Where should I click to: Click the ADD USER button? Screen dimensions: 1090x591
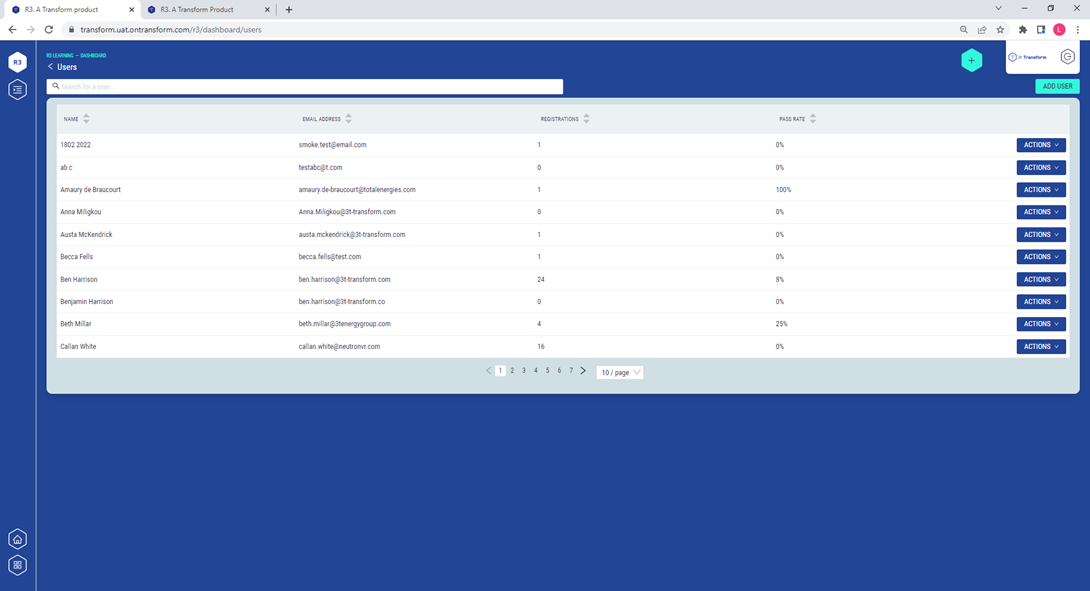pyautogui.click(x=1057, y=87)
